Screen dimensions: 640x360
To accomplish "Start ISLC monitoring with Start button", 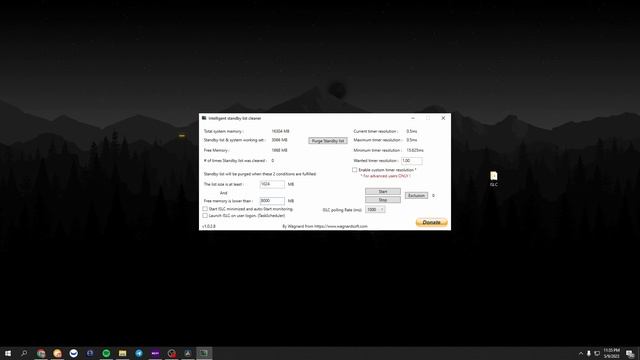I will tap(382, 191).
